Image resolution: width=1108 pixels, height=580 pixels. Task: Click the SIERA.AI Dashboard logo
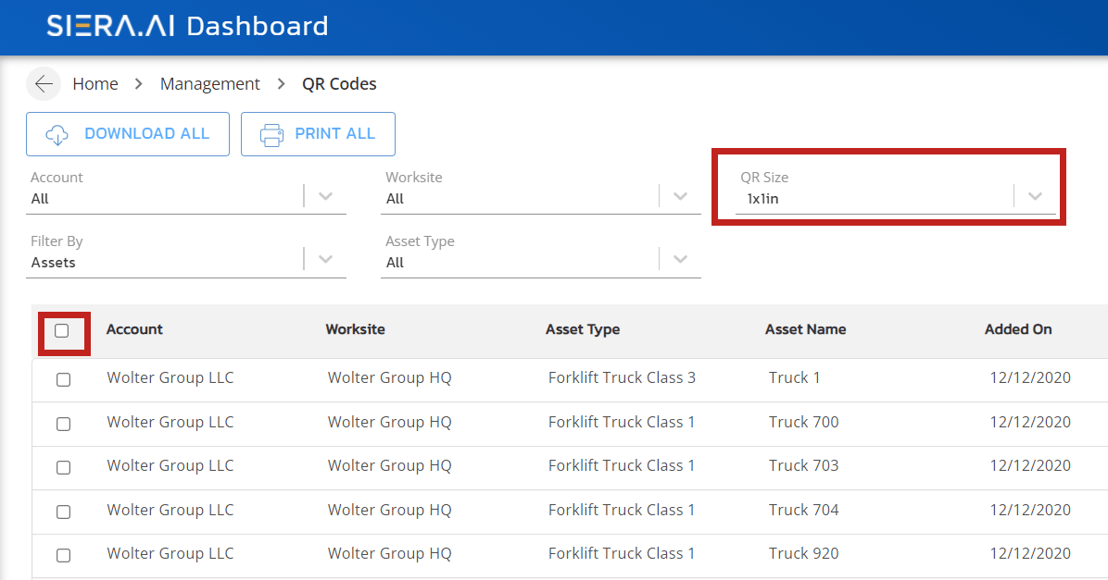tap(187, 26)
